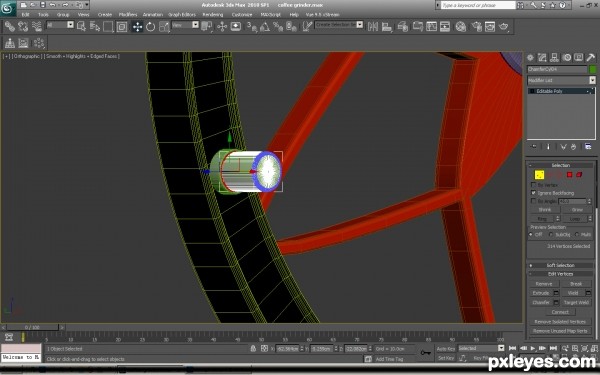Click the Select and Link tool

pyautogui.click(x=10, y=26)
